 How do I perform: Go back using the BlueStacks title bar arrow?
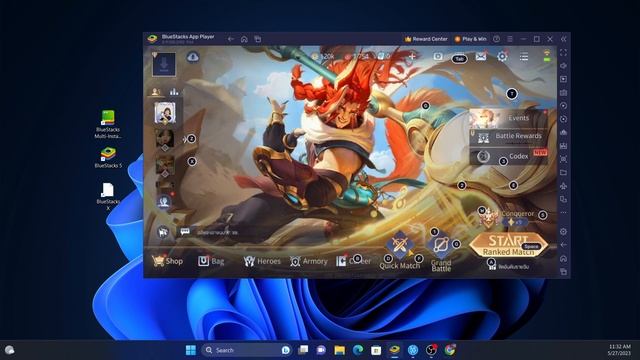coord(231,39)
